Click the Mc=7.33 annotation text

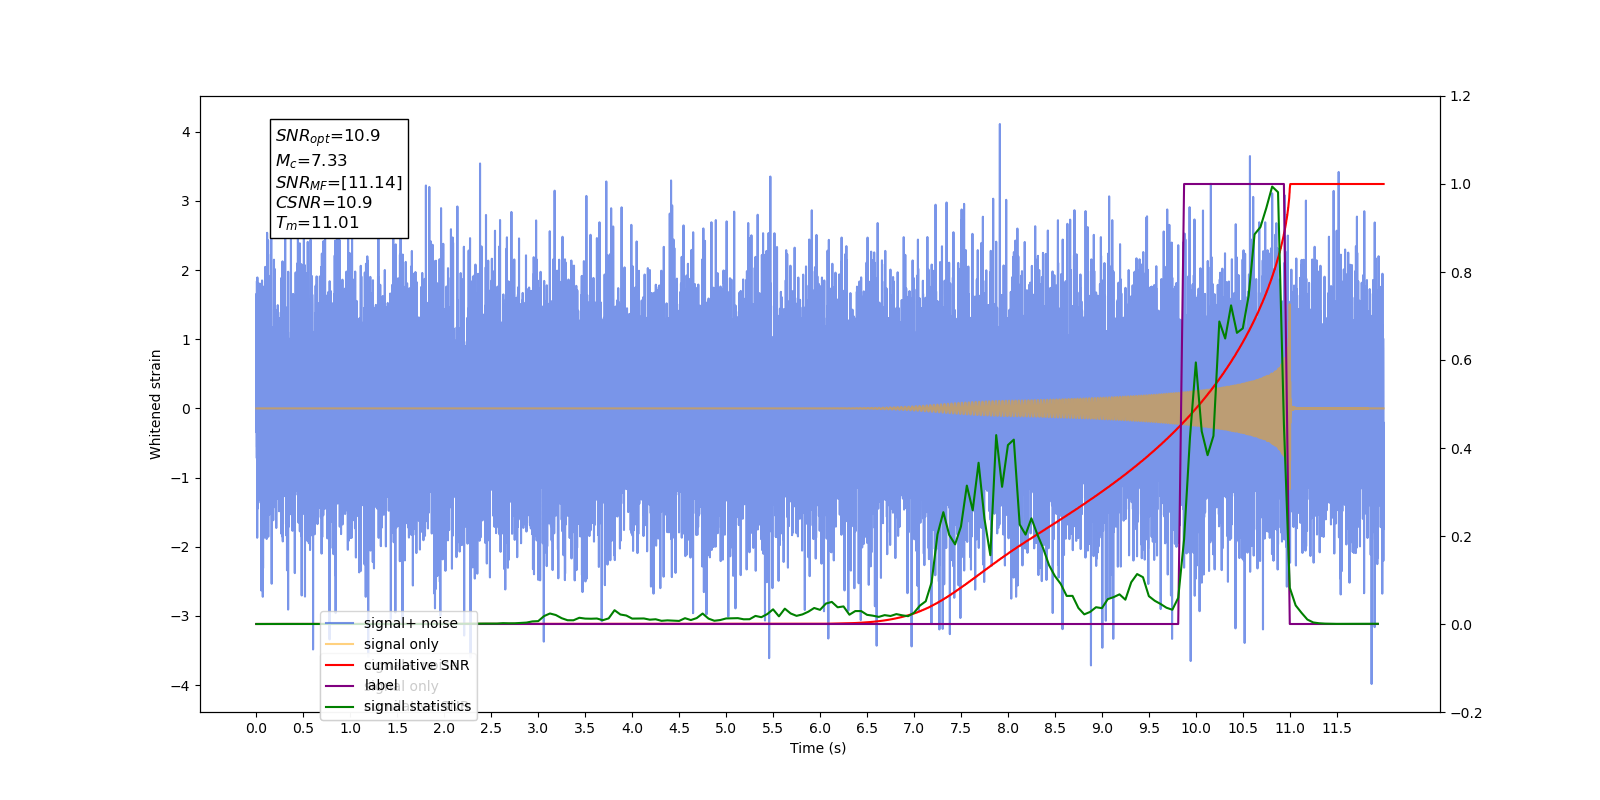[x=312, y=160]
